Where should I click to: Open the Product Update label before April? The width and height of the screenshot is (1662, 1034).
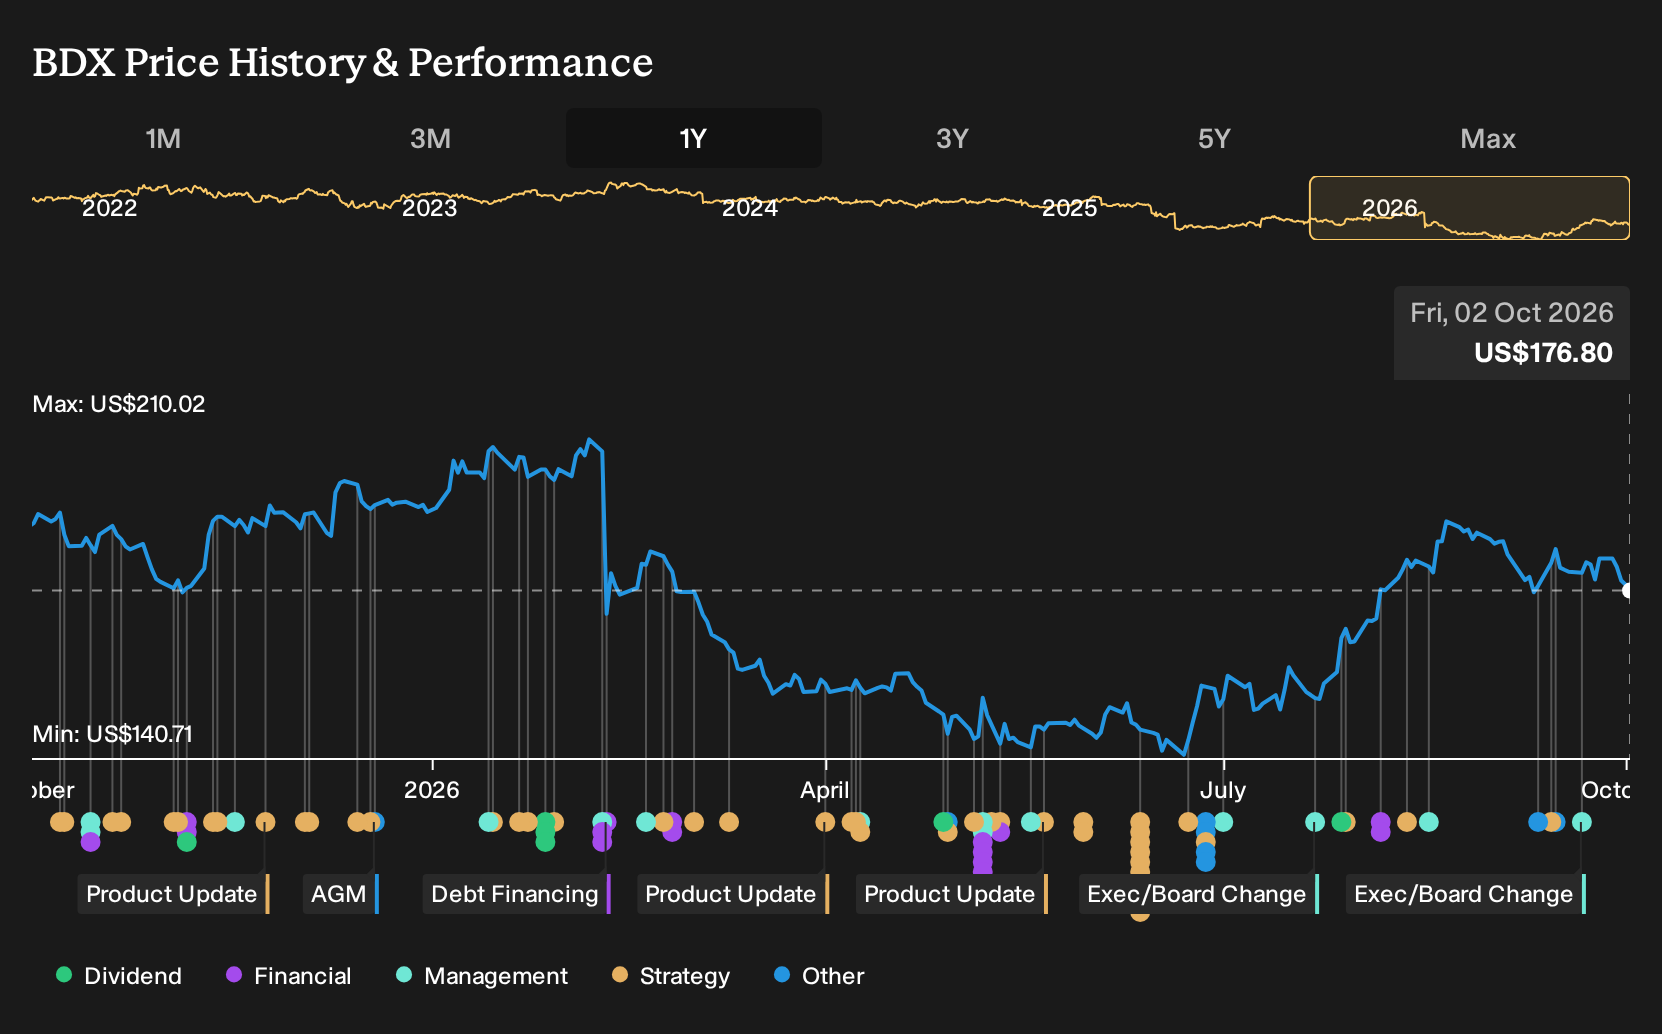coord(733,894)
